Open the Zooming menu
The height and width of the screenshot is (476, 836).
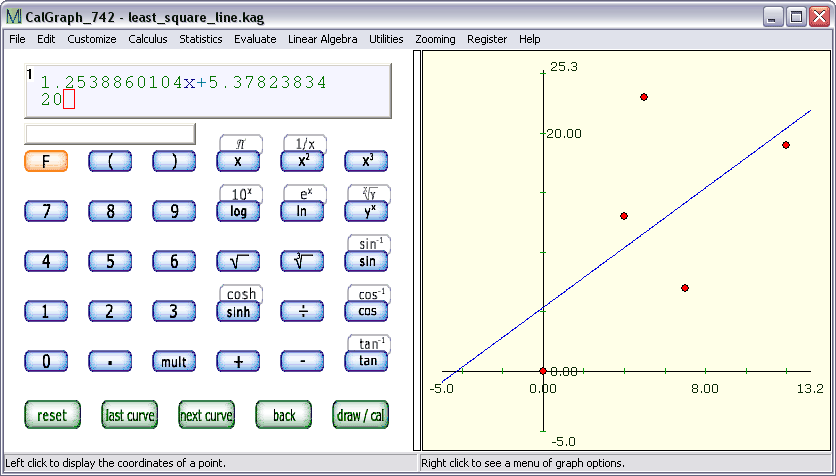point(435,39)
